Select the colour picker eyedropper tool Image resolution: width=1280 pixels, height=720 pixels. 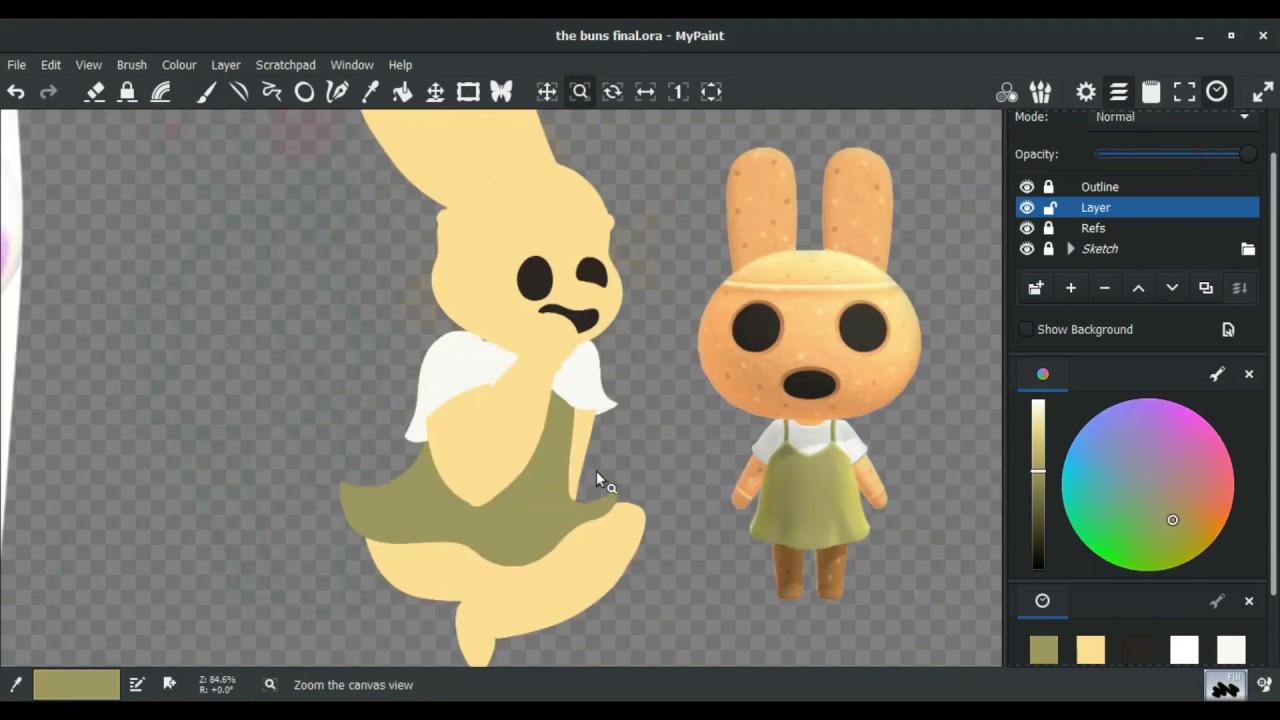[x=370, y=92]
